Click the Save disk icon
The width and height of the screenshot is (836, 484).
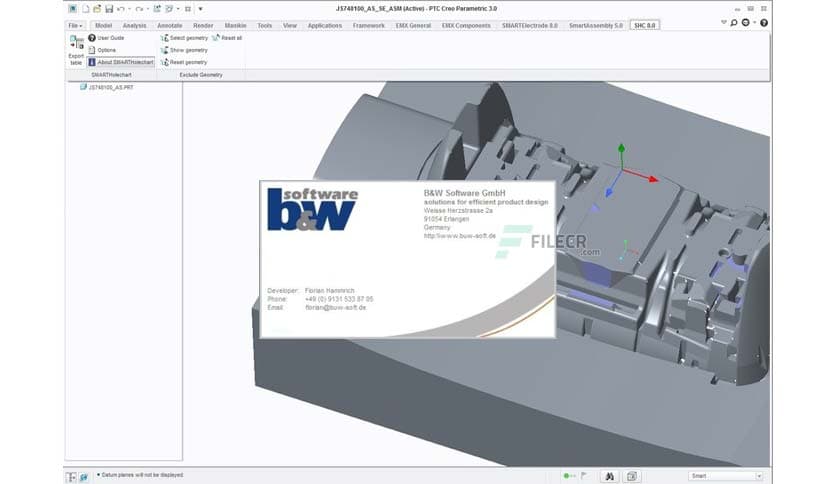coord(109,9)
